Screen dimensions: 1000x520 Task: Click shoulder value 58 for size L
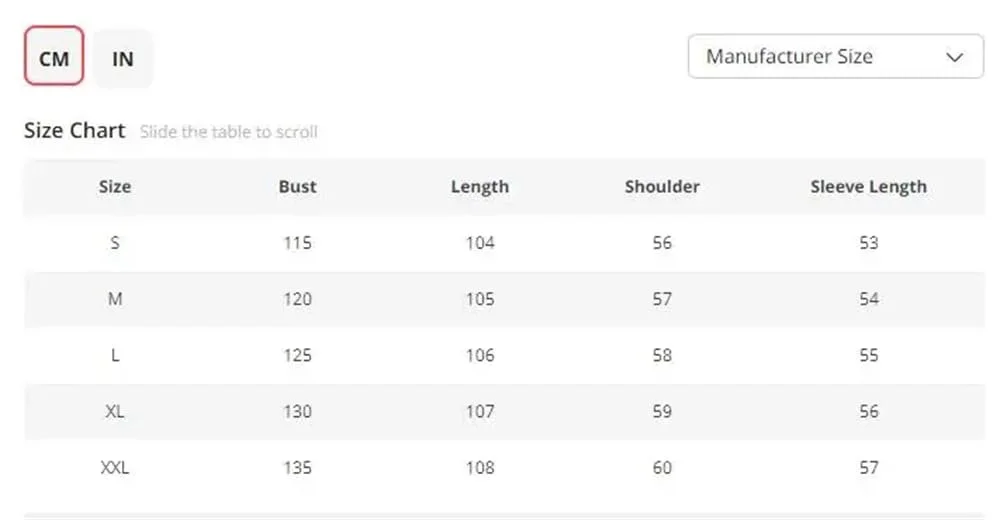click(662, 355)
